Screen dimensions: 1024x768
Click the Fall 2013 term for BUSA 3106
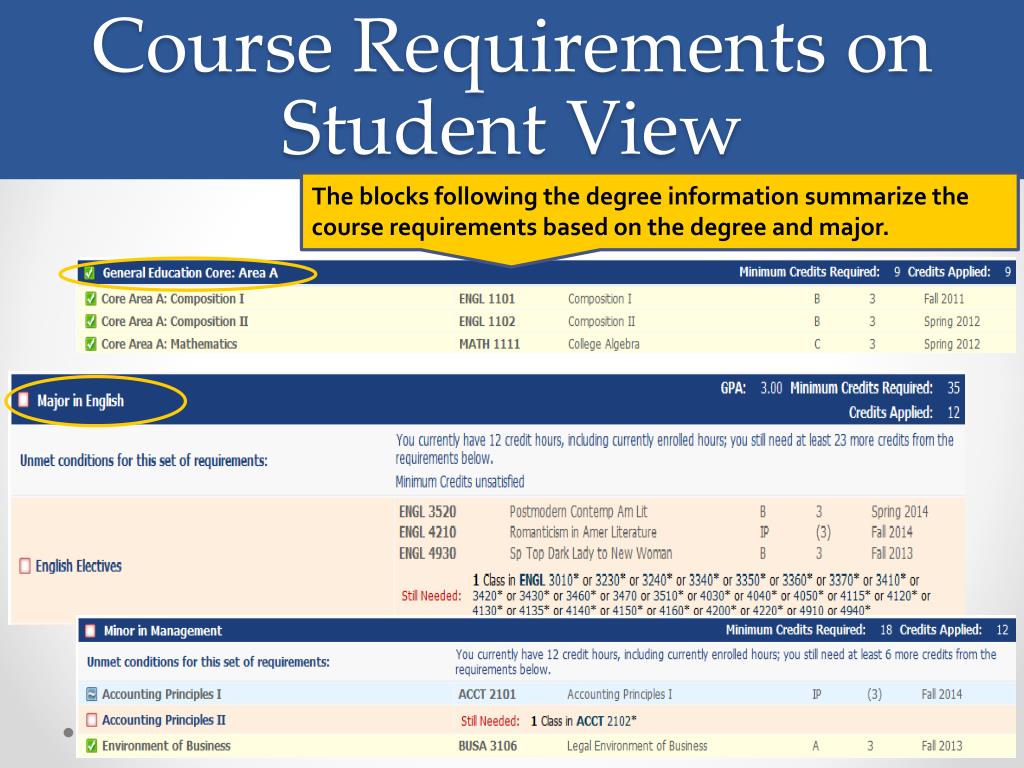942,745
